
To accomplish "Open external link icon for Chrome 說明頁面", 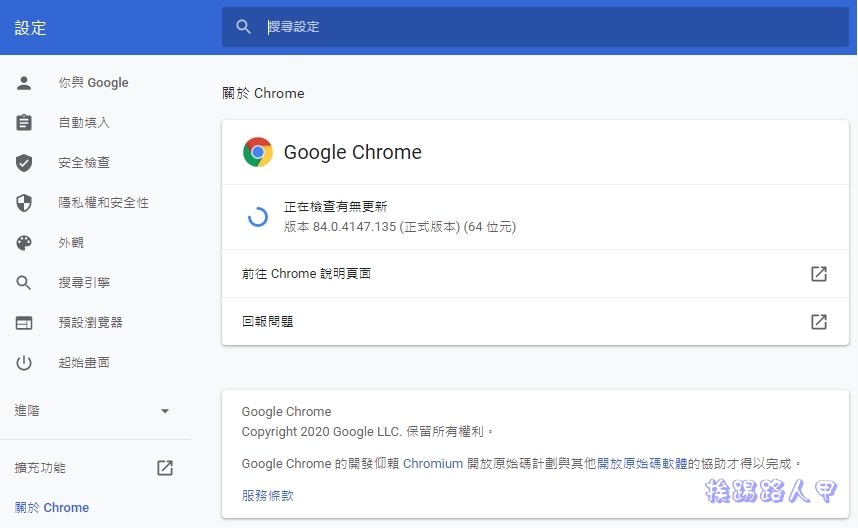I will click(819, 274).
